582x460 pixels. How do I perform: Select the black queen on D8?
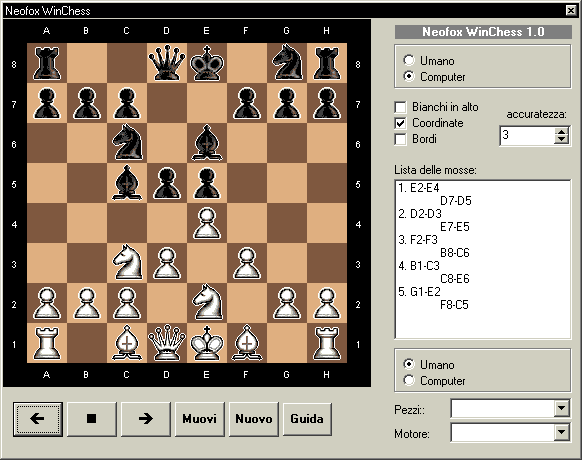[x=167, y=63]
